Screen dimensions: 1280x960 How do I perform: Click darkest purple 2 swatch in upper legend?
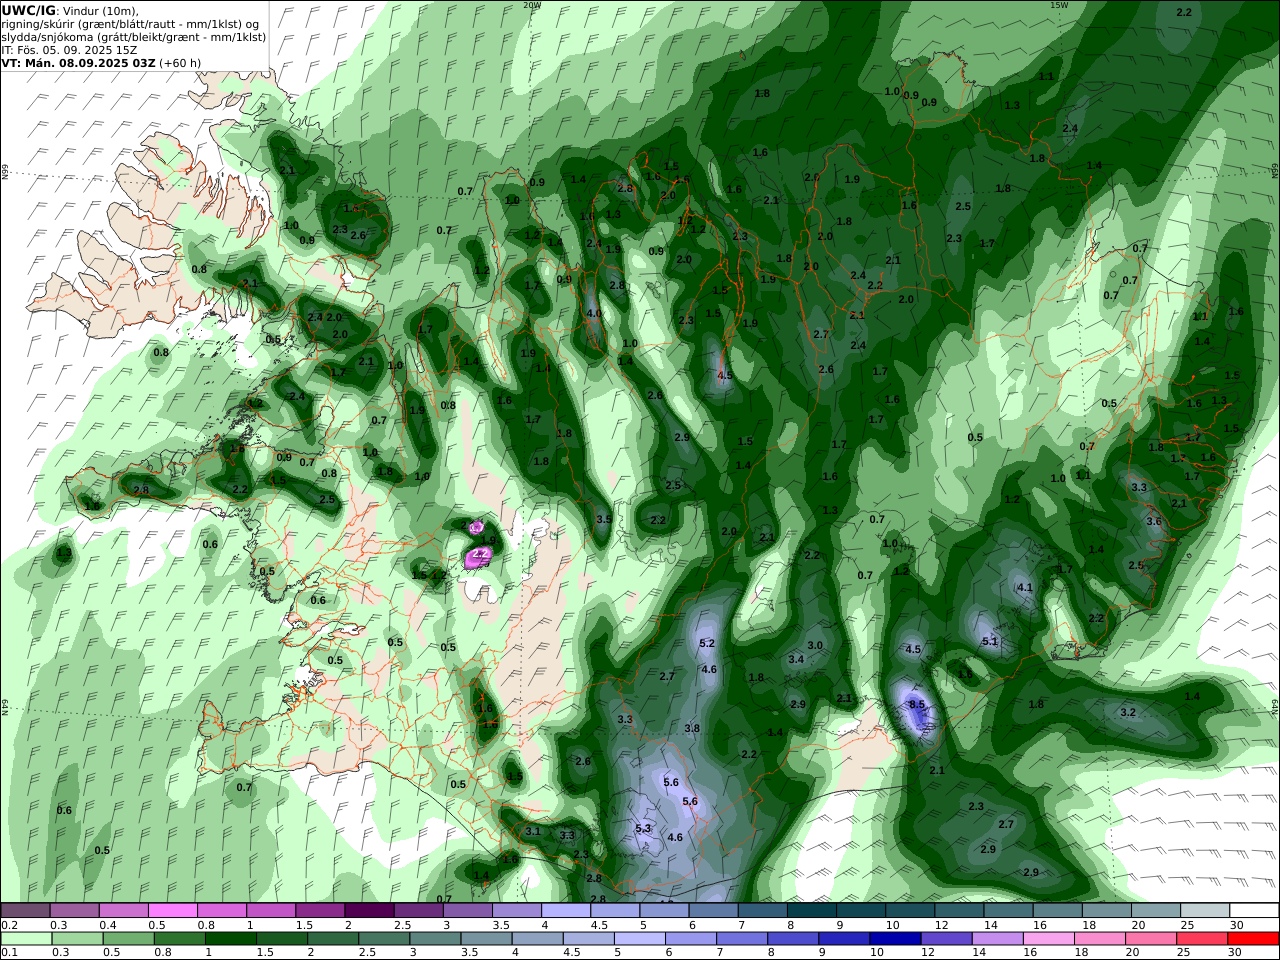368,911
